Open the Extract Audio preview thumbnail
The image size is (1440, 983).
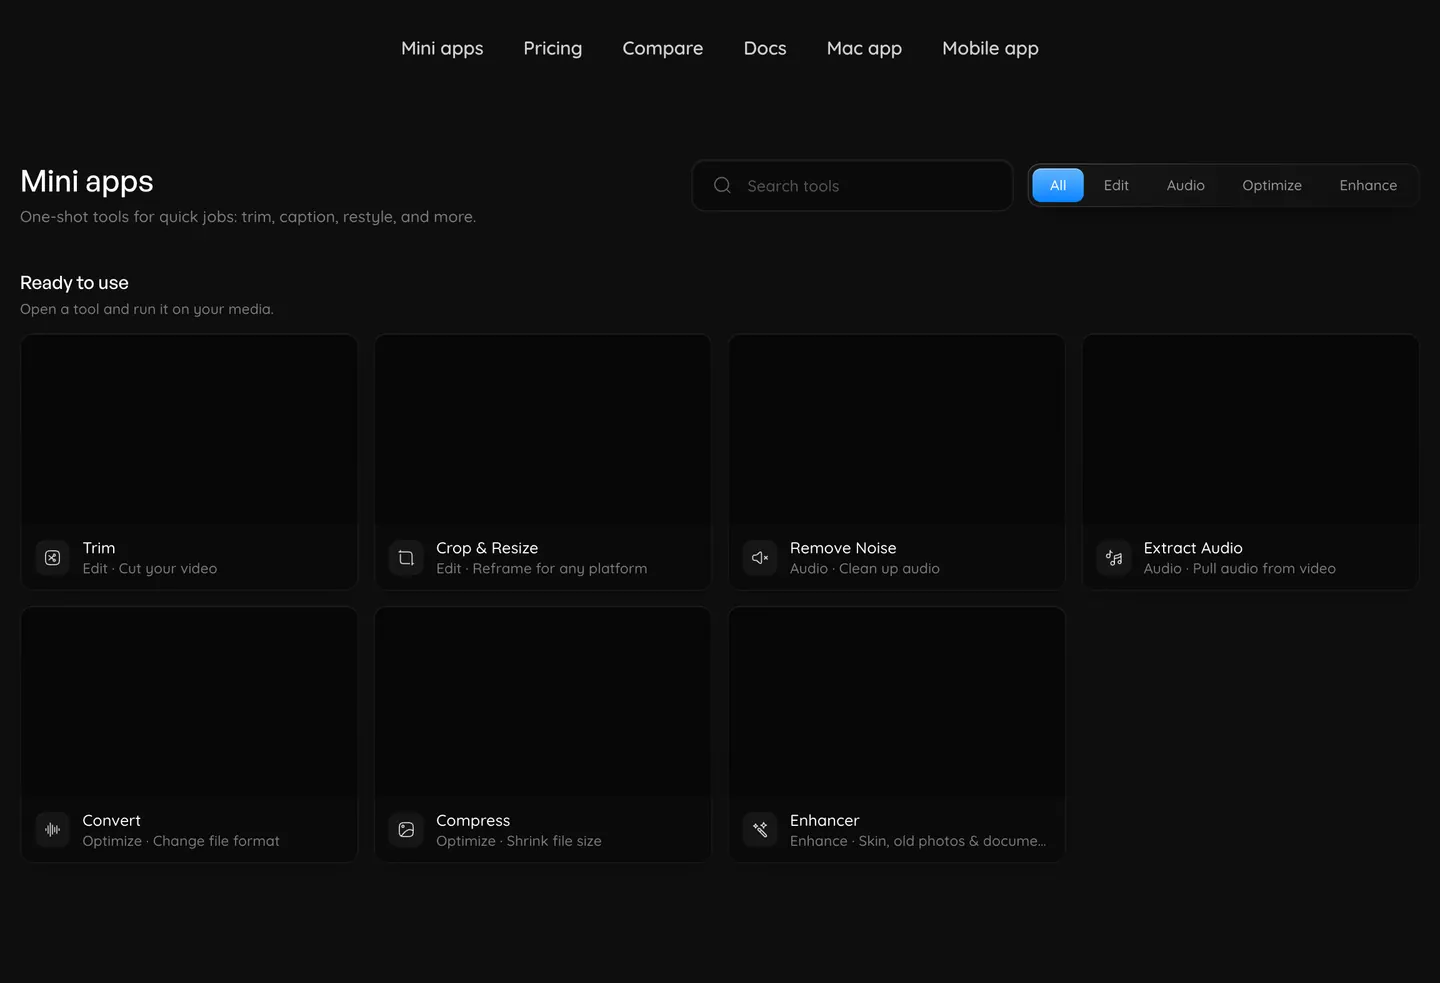(1251, 430)
